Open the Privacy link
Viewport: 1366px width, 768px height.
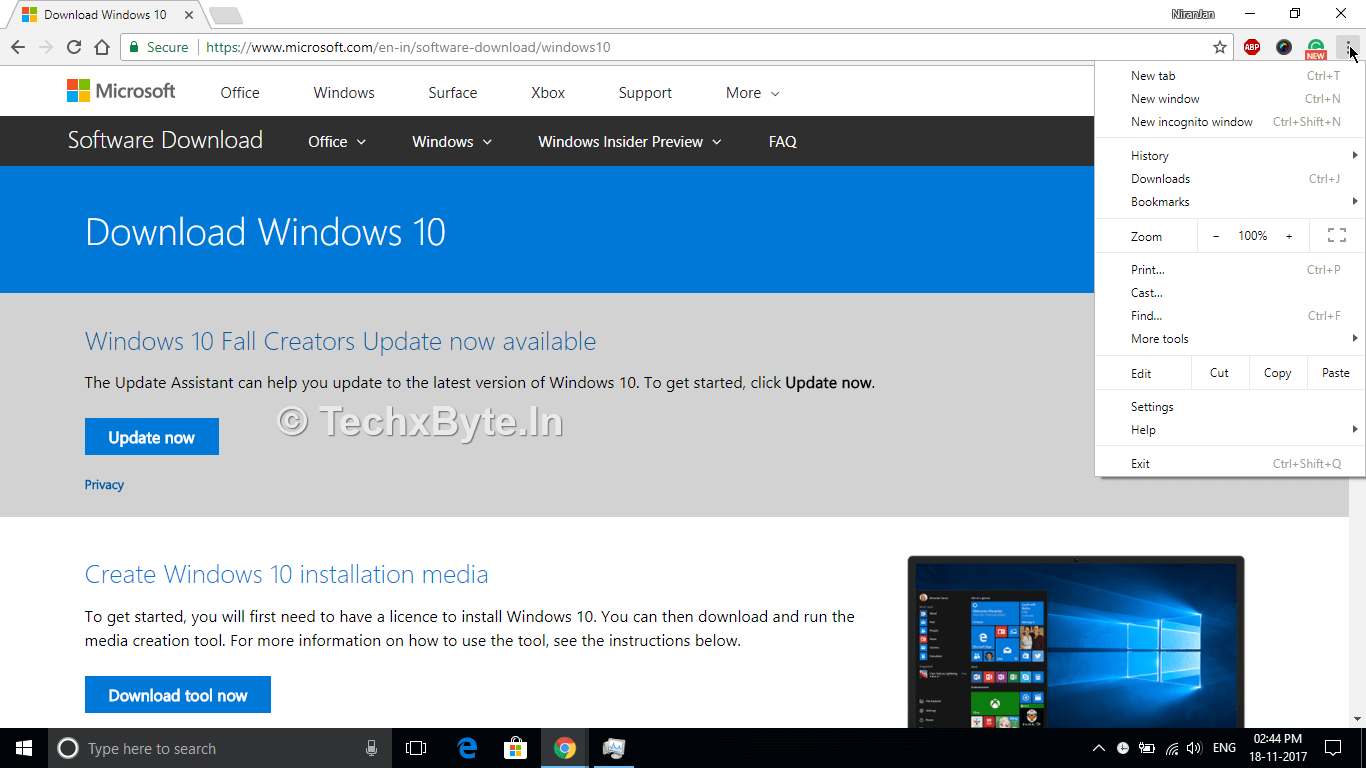tap(104, 485)
